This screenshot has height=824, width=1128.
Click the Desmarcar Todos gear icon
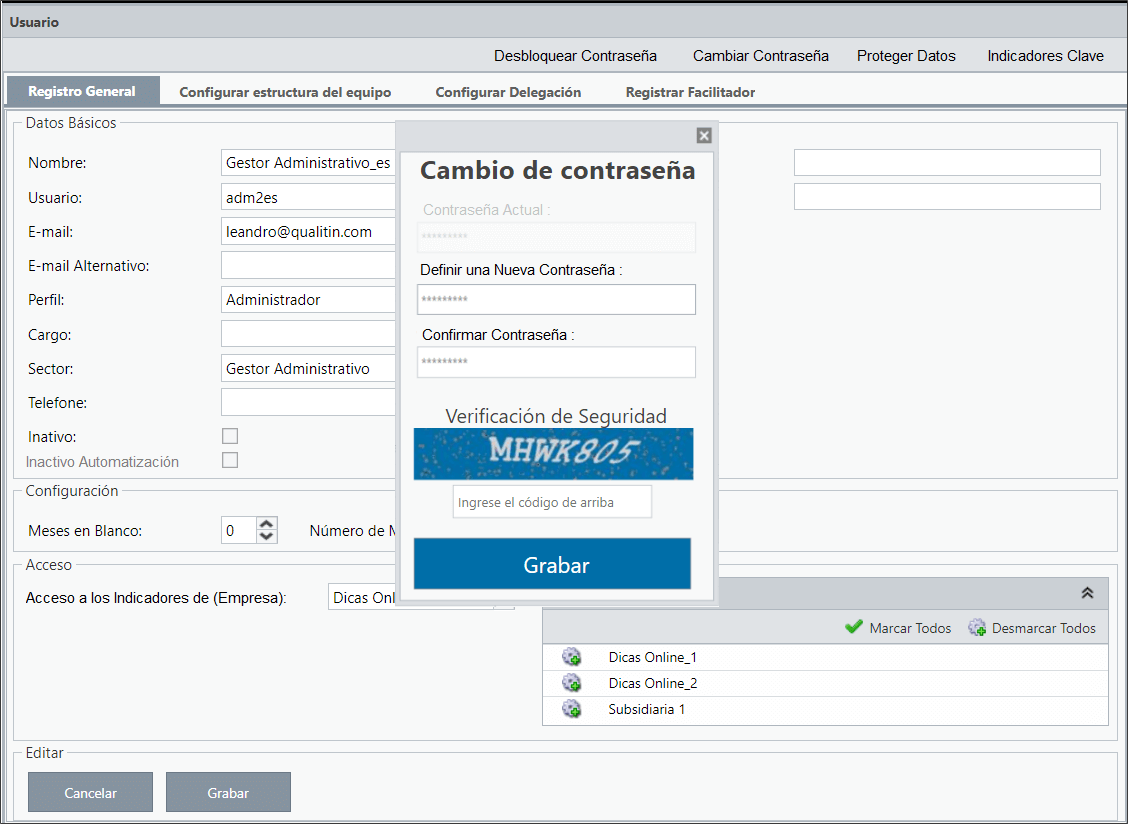[x=977, y=628]
